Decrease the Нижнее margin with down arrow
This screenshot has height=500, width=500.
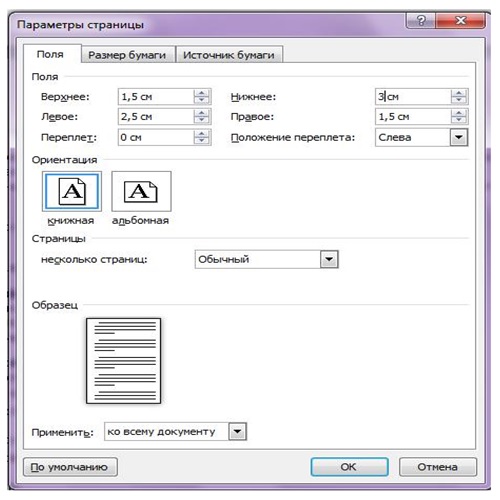coord(459,101)
